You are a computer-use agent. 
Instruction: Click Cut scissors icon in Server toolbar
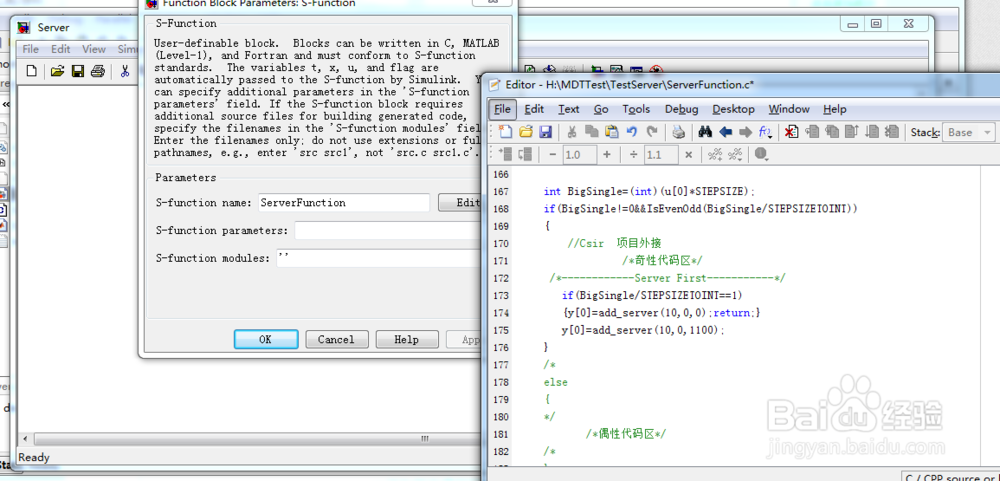click(x=124, y=71)
